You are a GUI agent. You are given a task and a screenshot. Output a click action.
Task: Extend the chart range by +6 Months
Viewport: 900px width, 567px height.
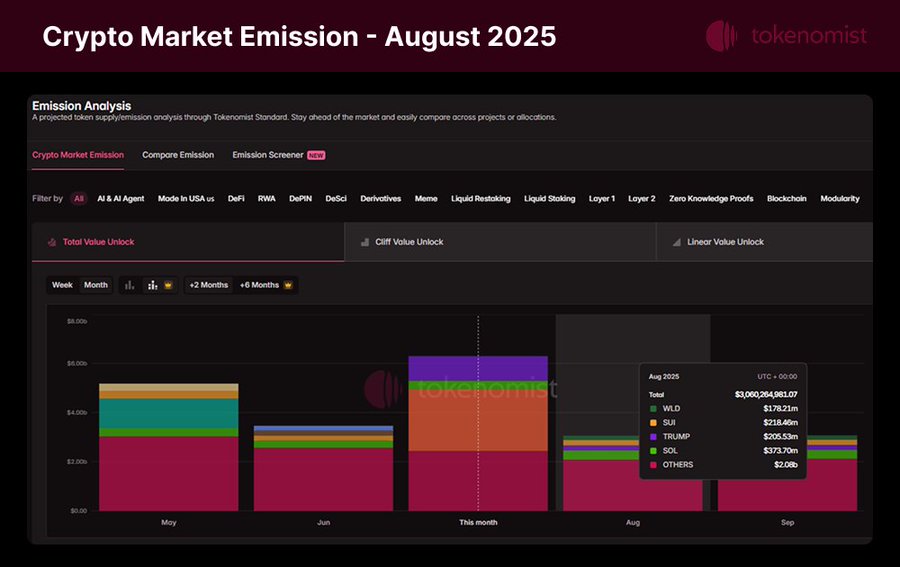tap(259, 285)
